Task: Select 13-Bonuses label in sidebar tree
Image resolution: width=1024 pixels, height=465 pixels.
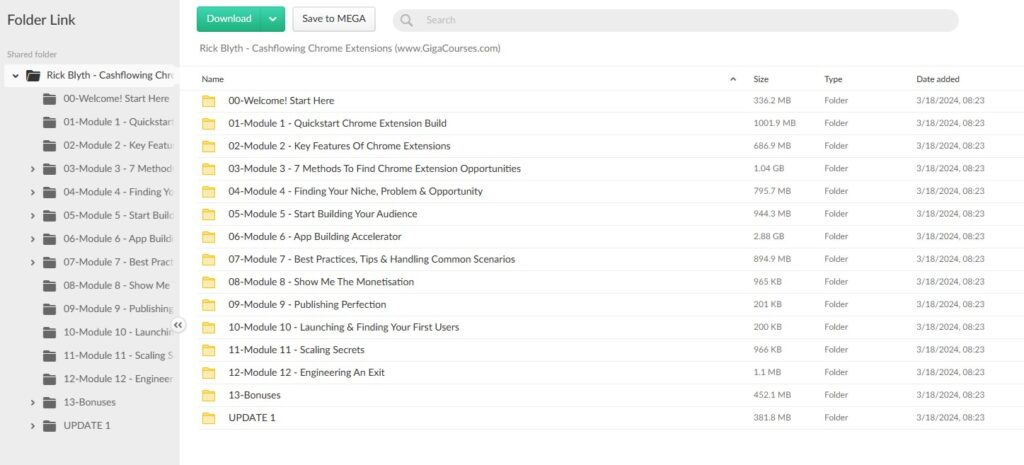Action: [x=89, y=402]
